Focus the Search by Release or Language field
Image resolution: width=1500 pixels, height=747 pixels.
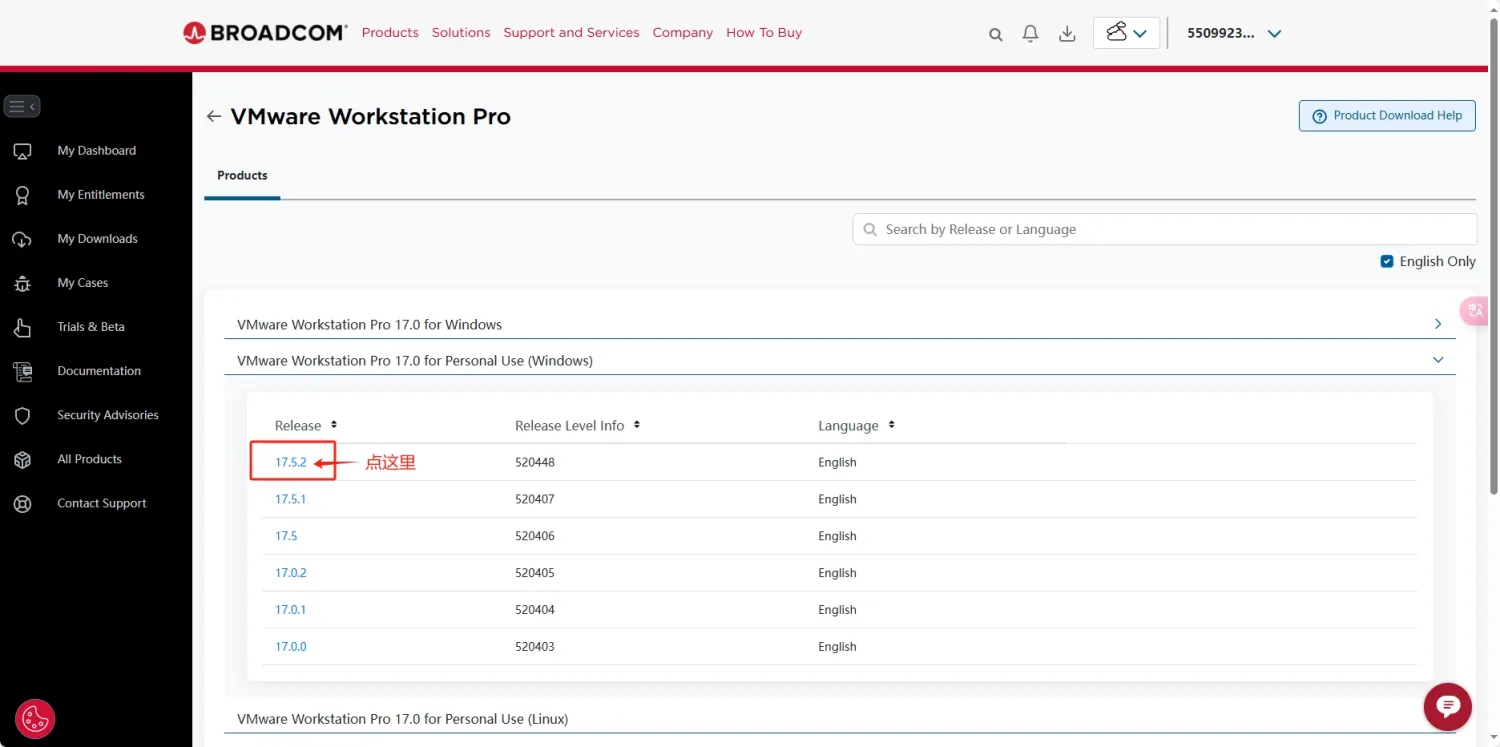[x=1165, y=229]
